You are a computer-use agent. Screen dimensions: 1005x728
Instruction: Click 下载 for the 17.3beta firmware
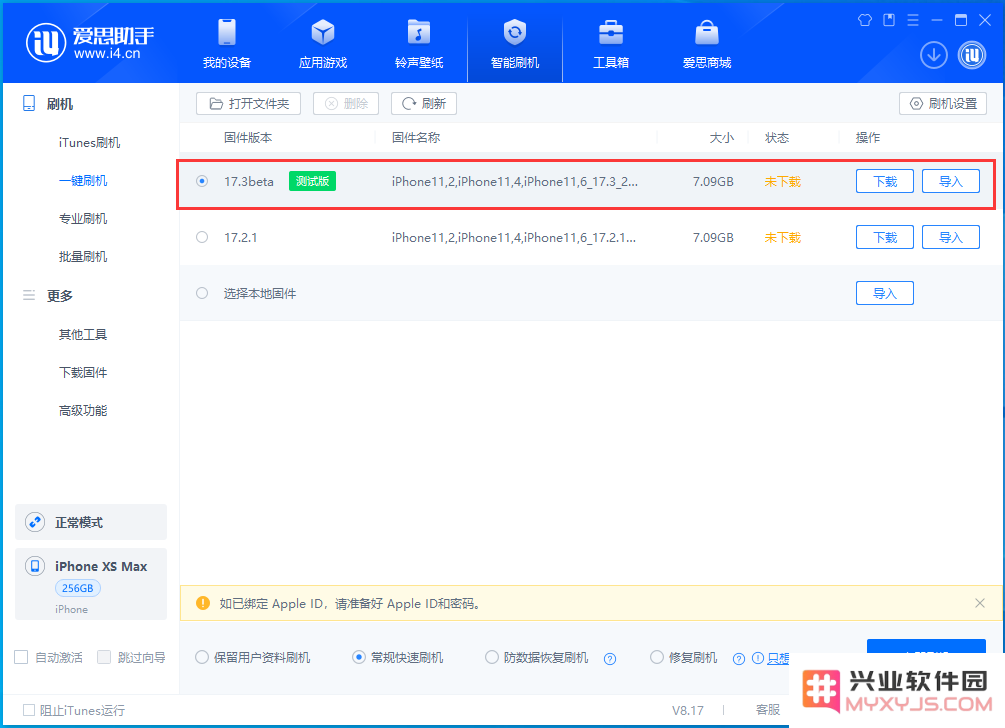pos(885,181)
